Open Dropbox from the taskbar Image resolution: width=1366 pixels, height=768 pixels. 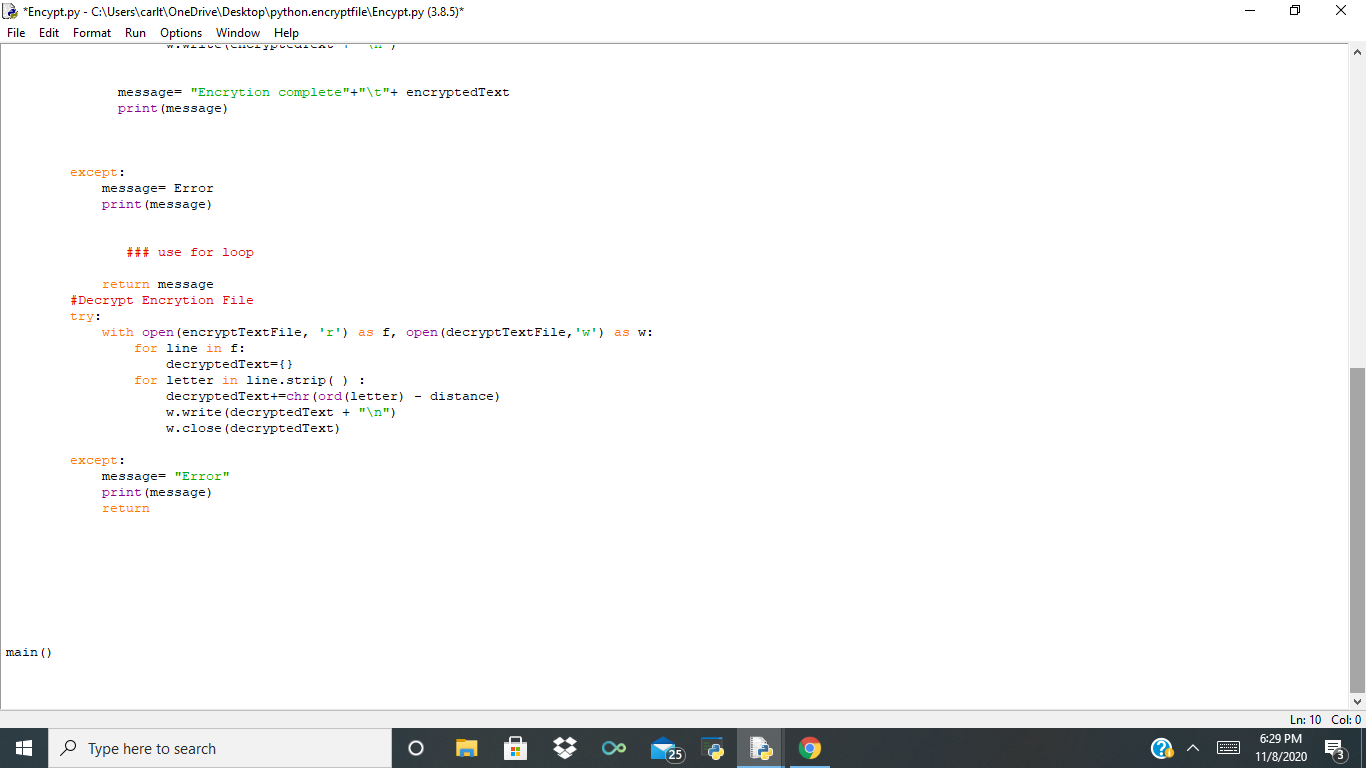563,747
